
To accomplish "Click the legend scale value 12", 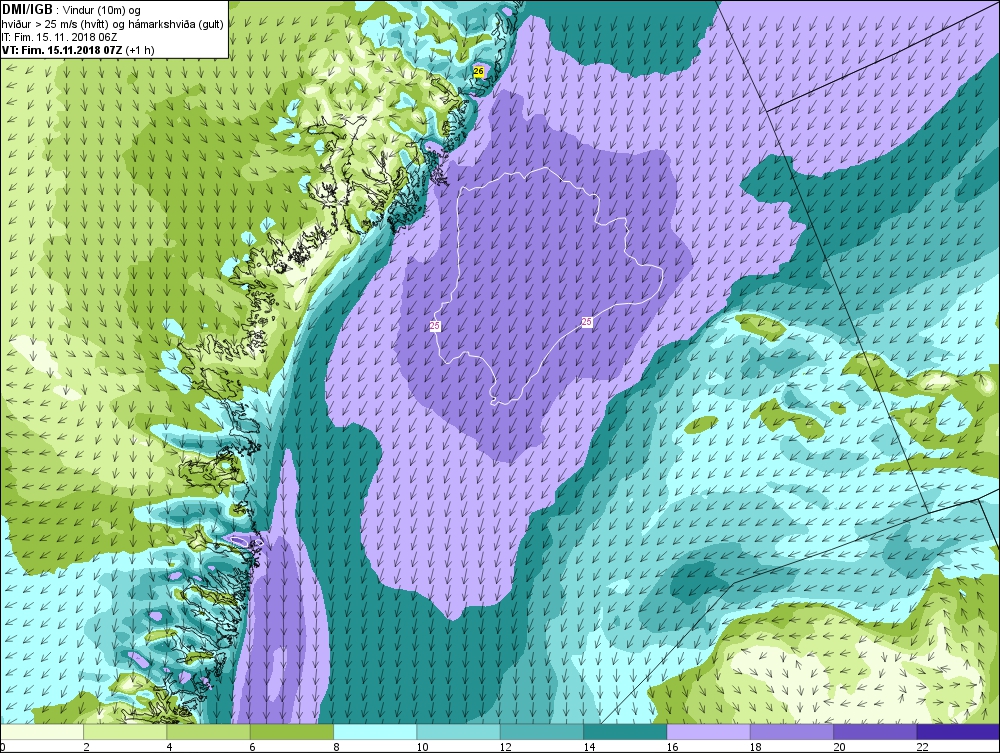I will (506, 747).
